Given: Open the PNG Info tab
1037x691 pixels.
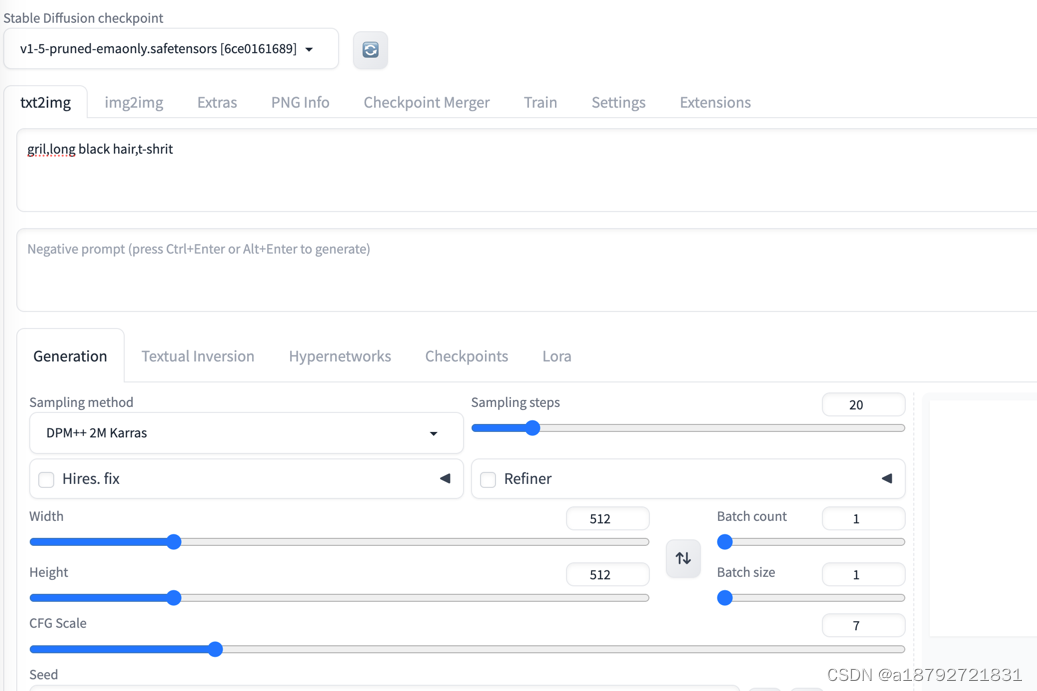Looking at the screenshot, I should pyautogui.click(x=300, y=102).
